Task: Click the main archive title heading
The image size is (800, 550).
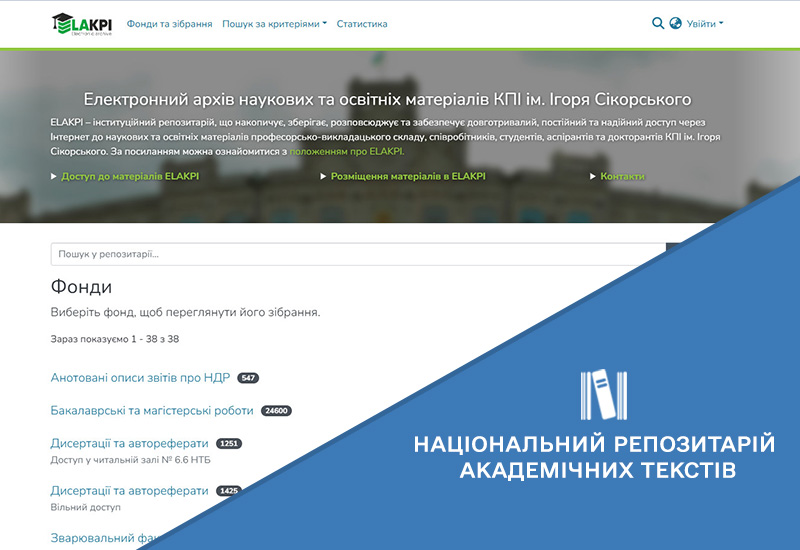Action: pyautogui.click(x=387, y=99)
